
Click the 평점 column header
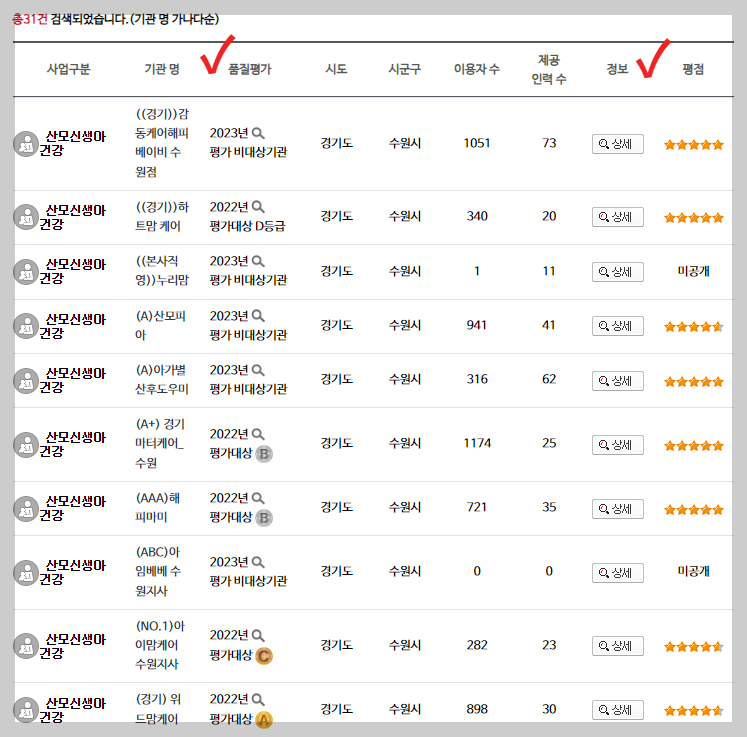tap(693, 69)
